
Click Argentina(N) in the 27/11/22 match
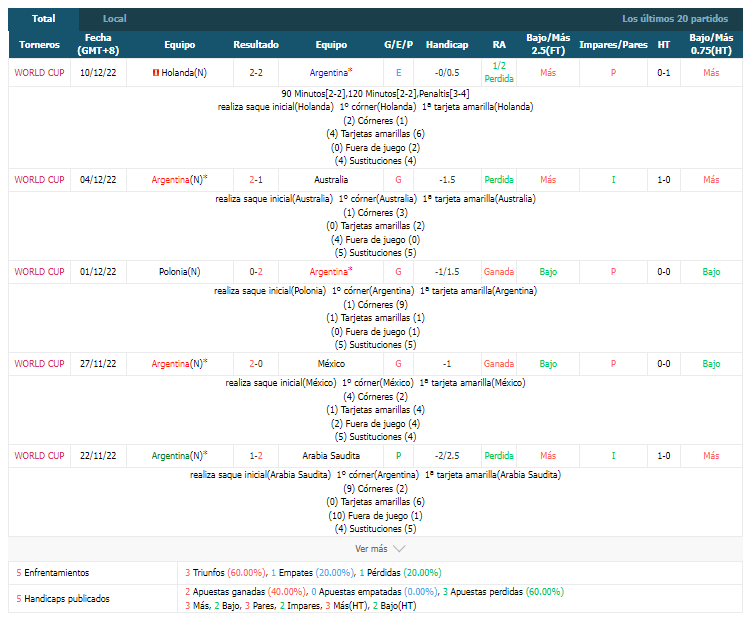(177, 364)
